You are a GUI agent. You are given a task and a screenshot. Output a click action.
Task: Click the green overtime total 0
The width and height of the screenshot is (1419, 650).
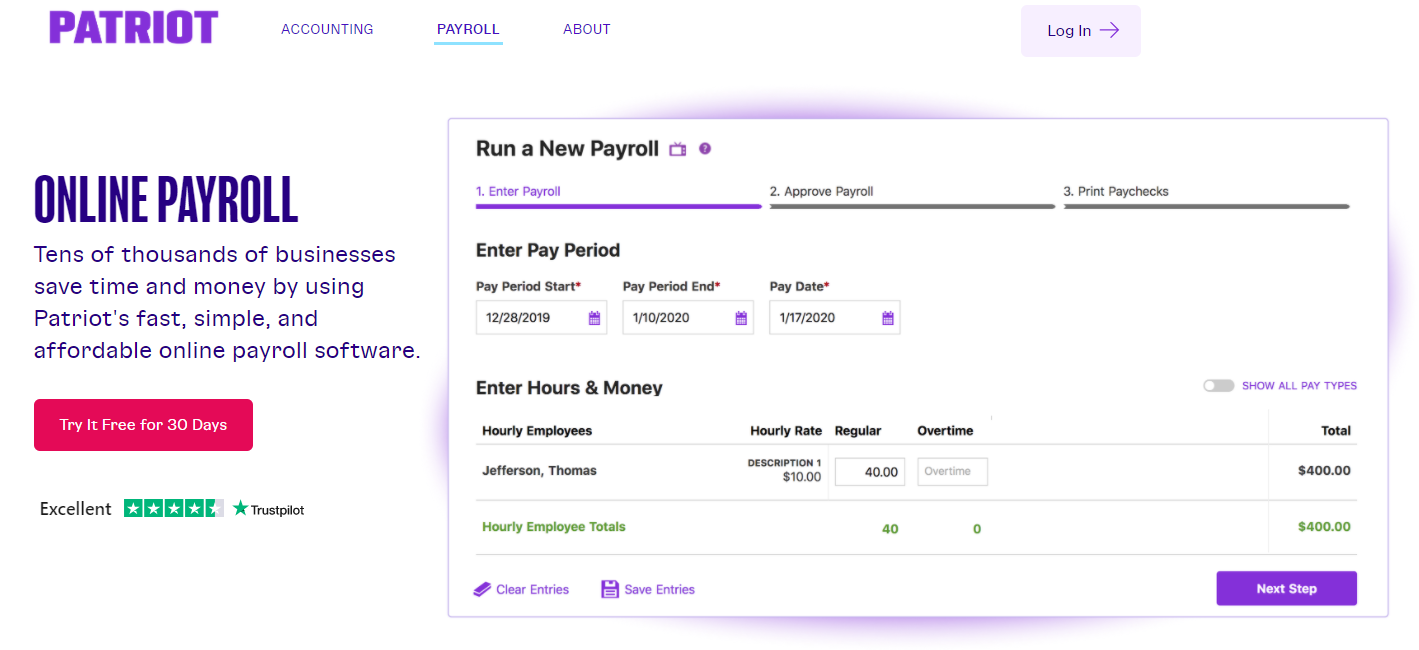tap(977, 529)
